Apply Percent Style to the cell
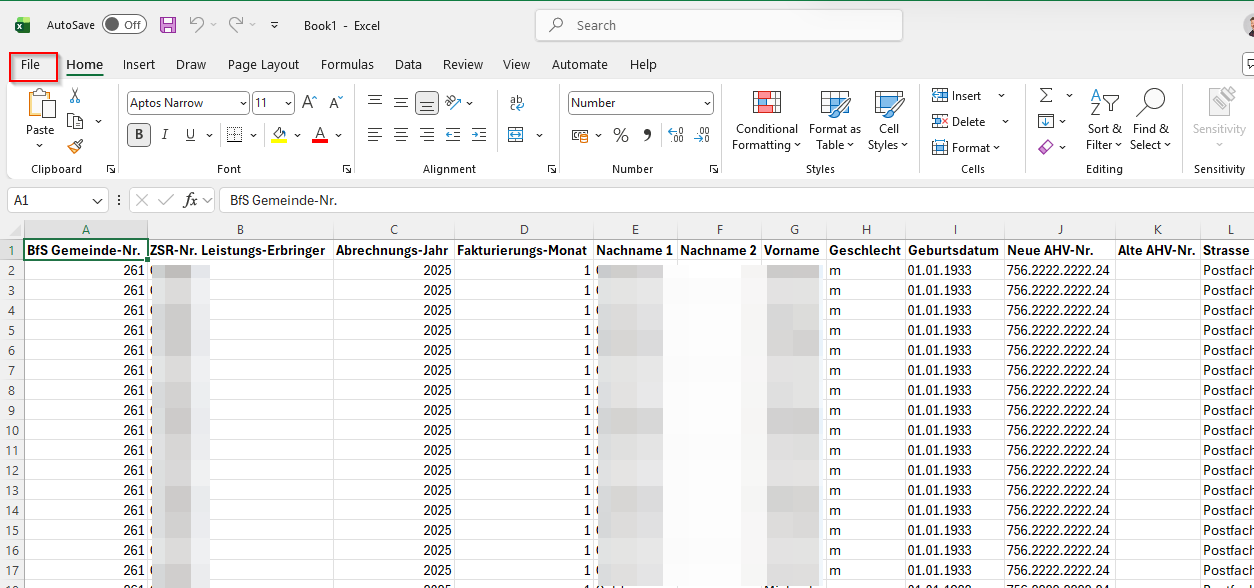 click(x=621, y=135)
